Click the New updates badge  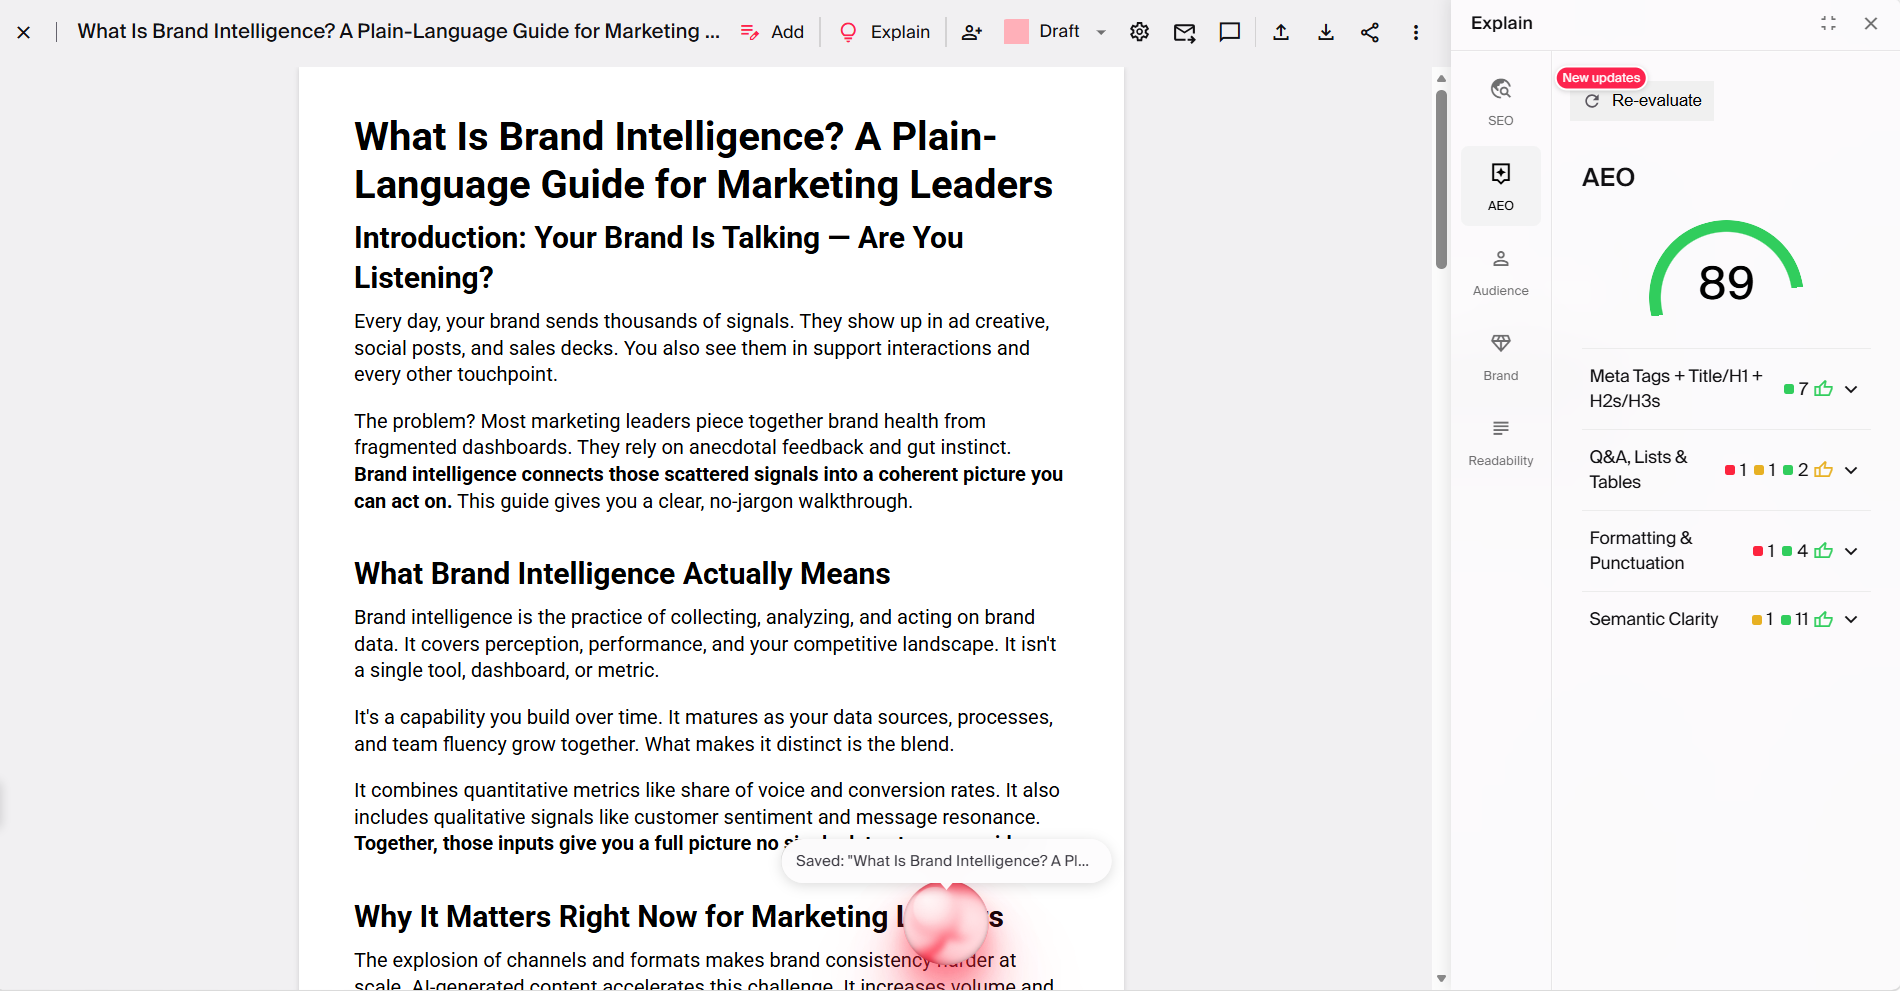1601,78
